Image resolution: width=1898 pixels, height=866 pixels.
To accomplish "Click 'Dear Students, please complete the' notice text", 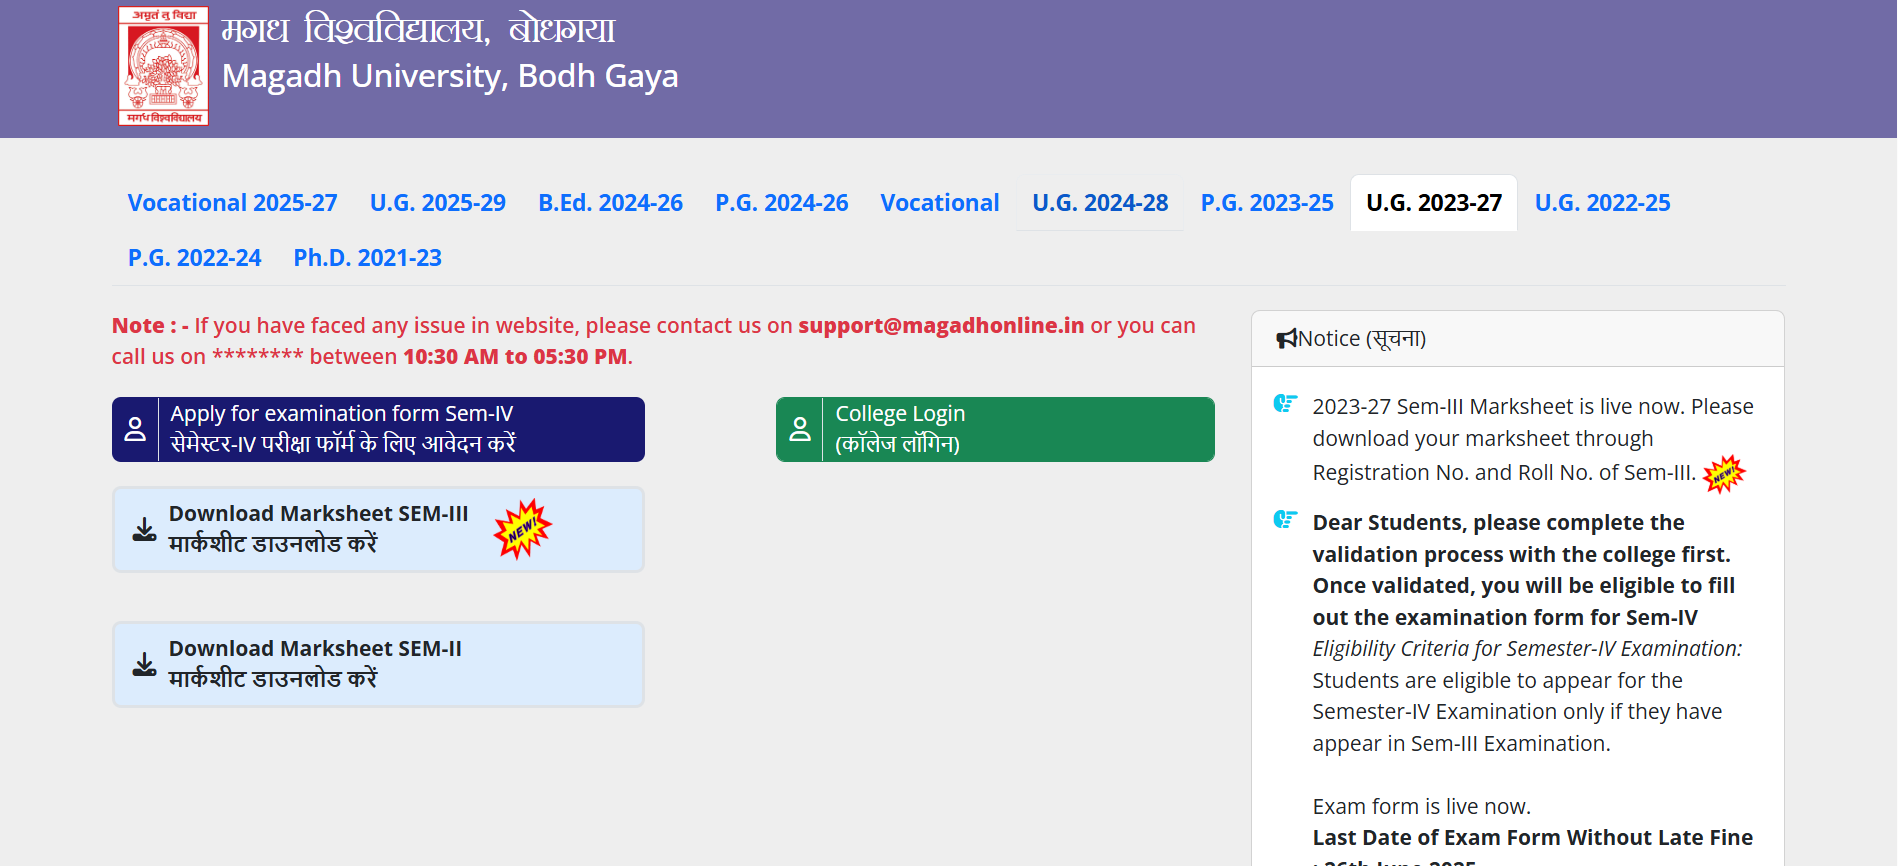I will (x=1498, y=523).
